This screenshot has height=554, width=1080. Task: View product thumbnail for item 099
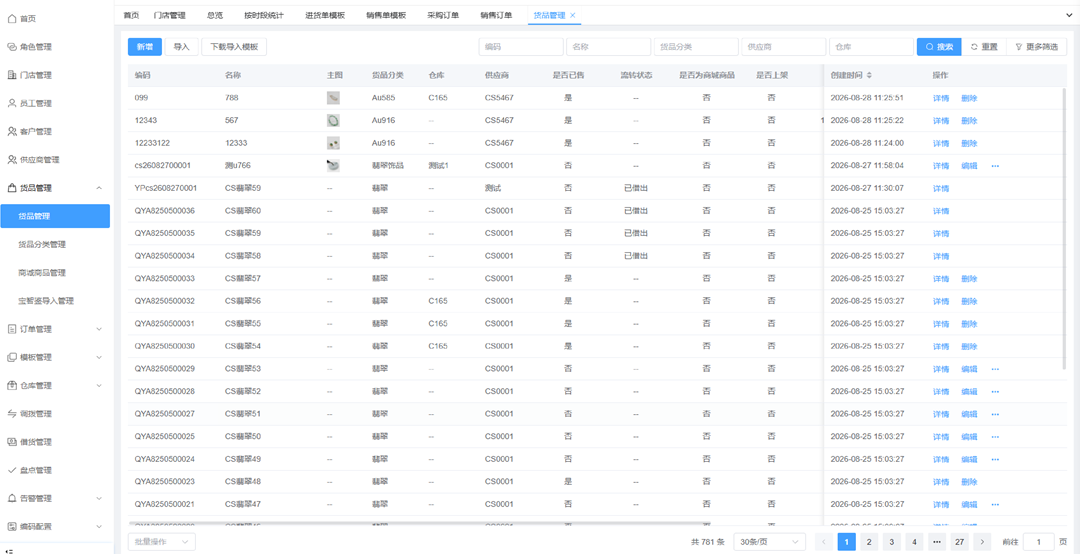click(333, 98)
